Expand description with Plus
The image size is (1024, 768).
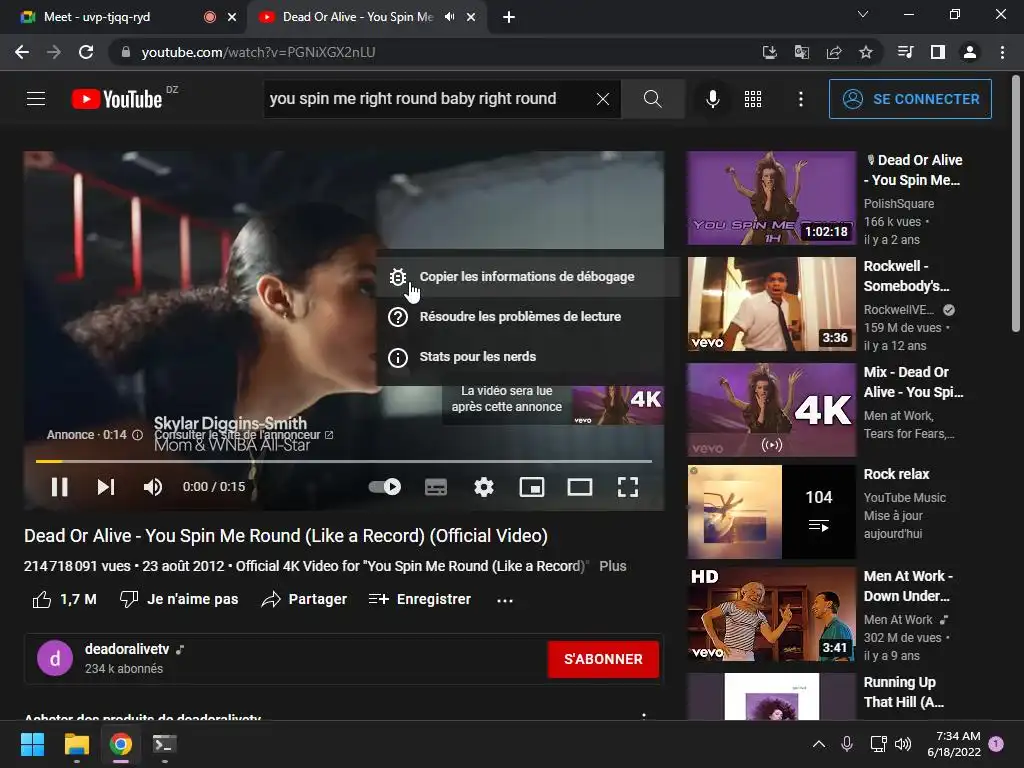click(x=613, y=566)
